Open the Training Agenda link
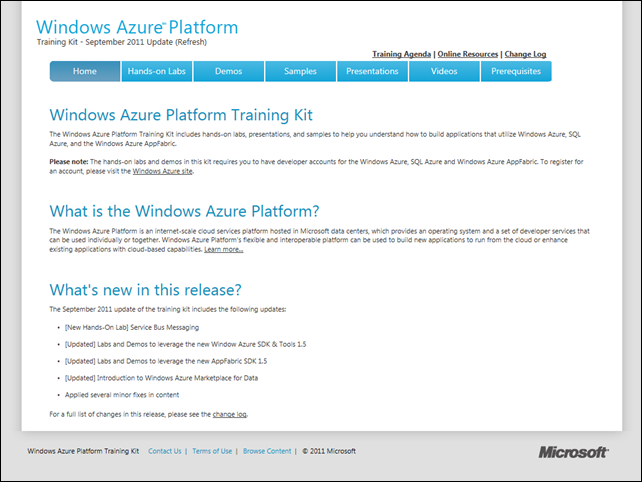 (x=401, y=54)
